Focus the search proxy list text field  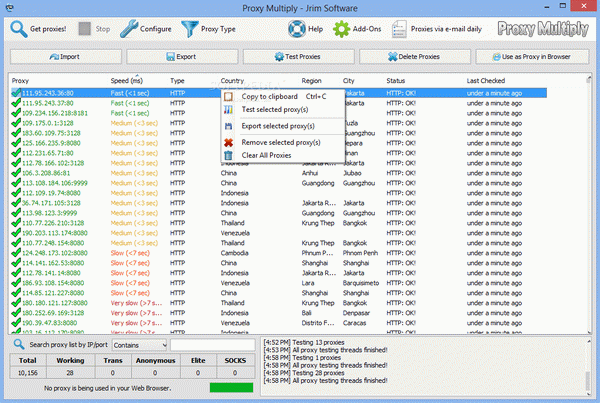tap(213, 345)
